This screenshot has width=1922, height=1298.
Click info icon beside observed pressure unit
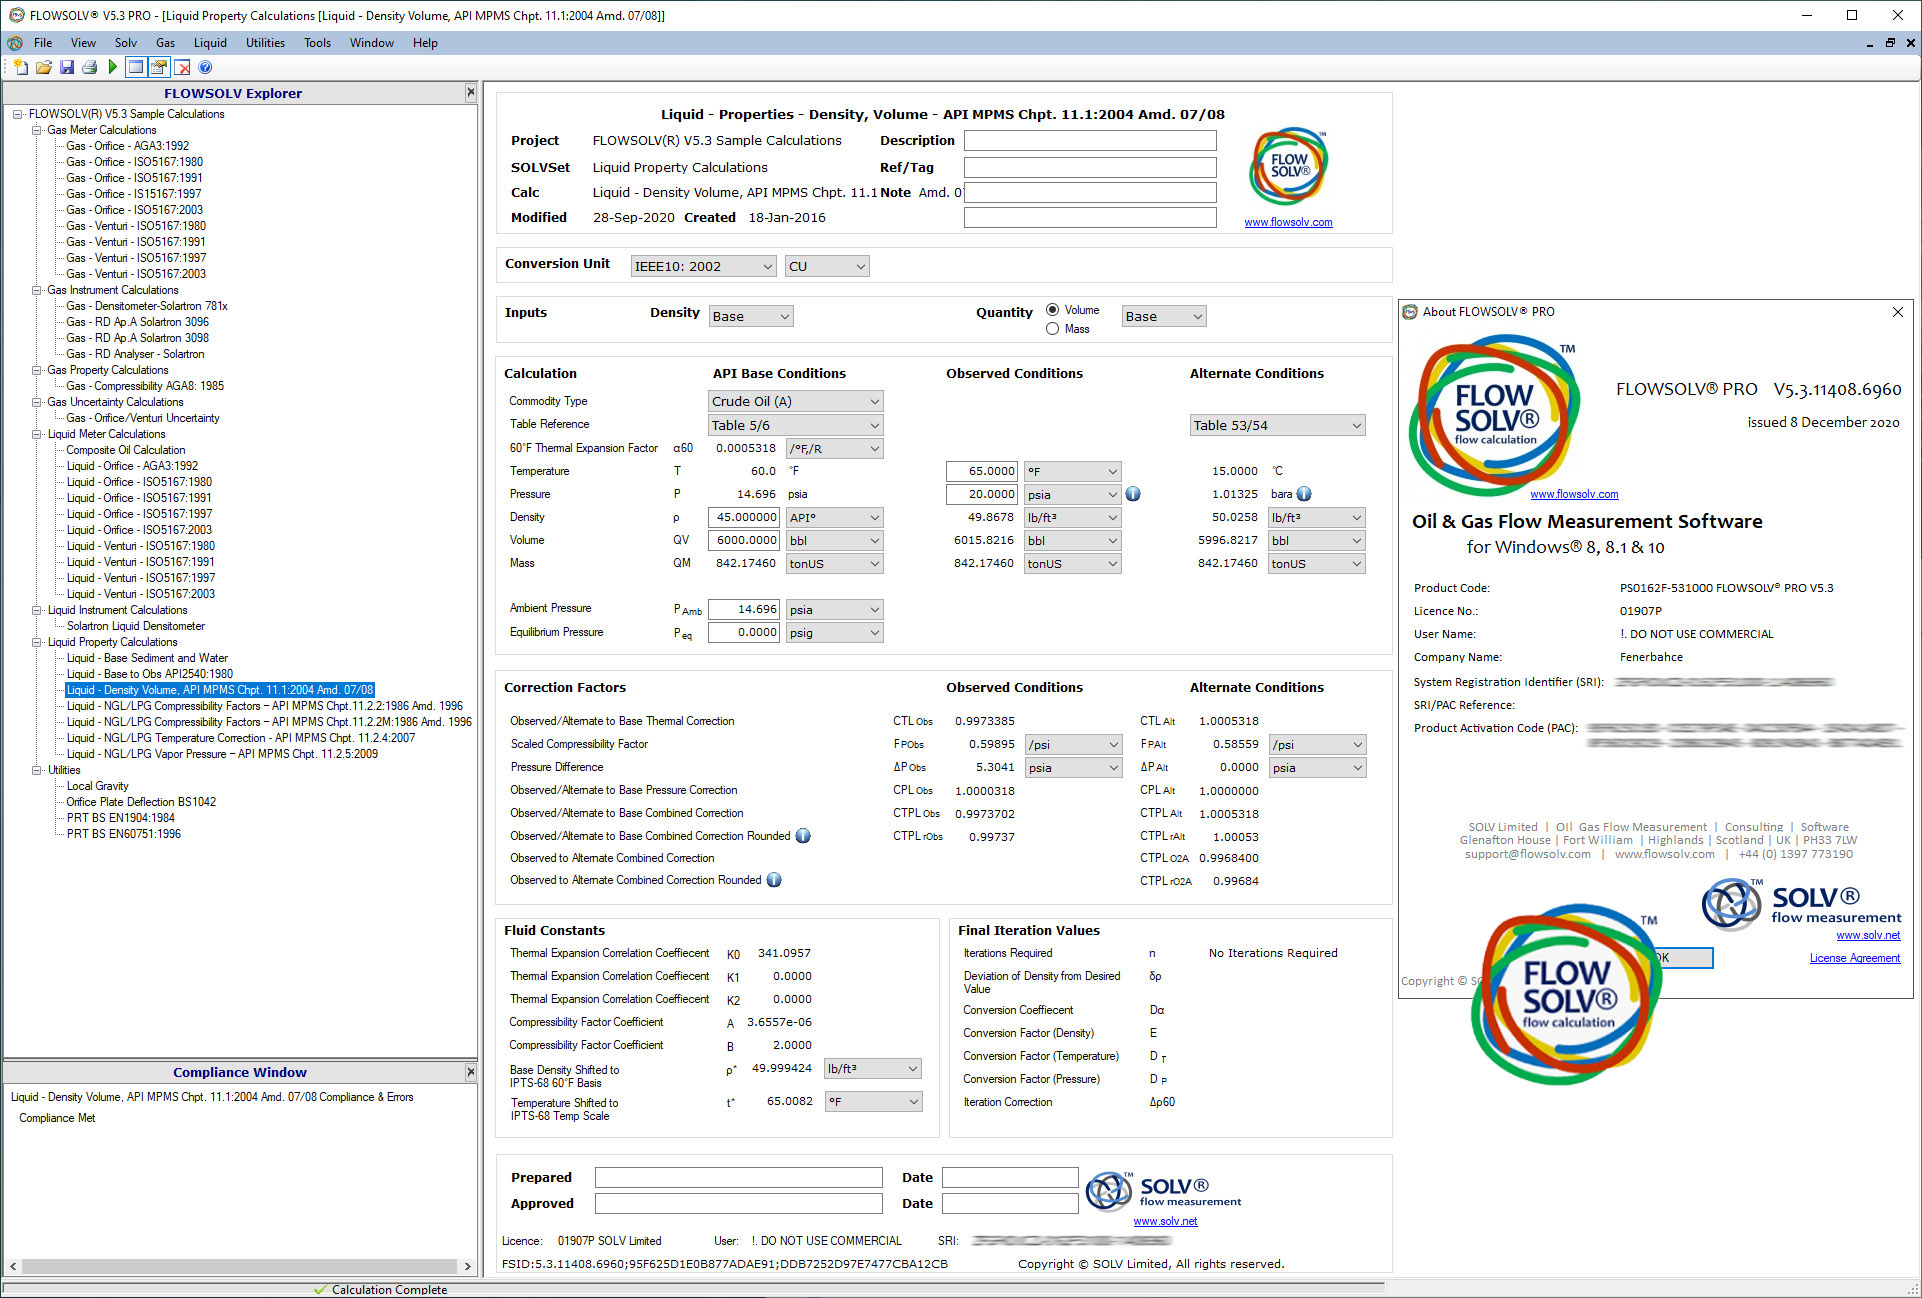[x=1133, y=494]
